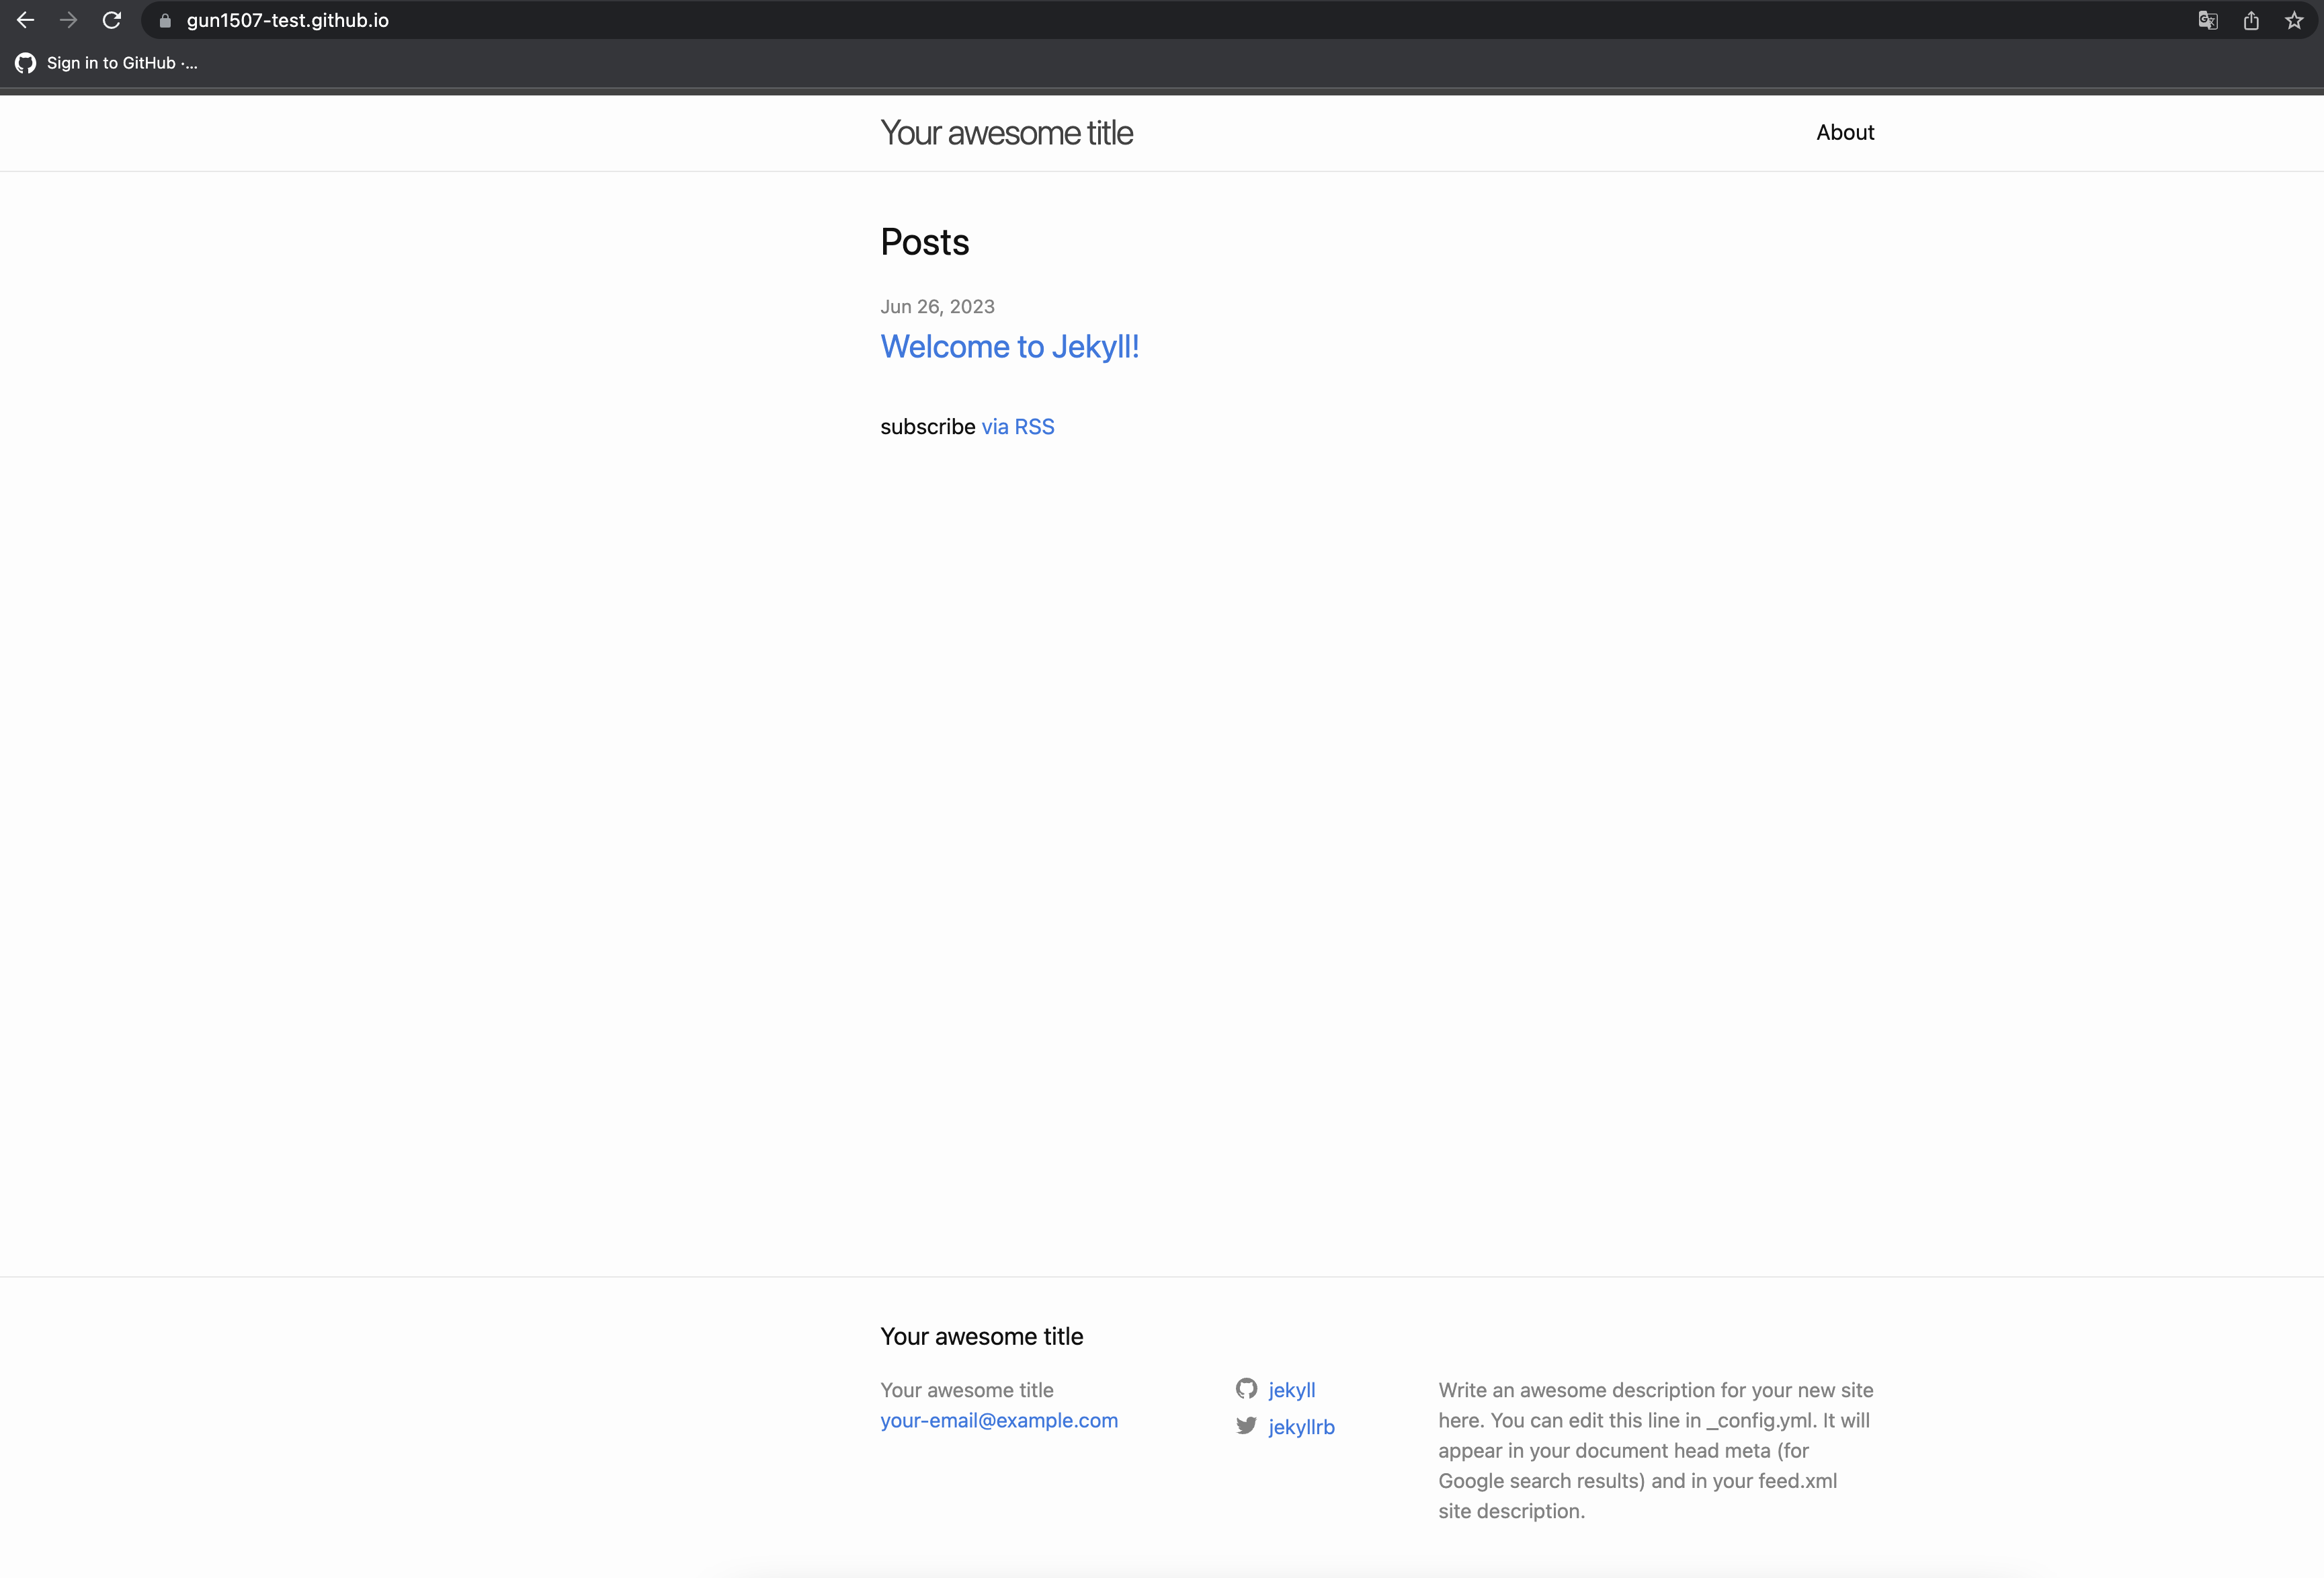Click the 'Jun 26, 2023' post date

click(x=937, y=307)
